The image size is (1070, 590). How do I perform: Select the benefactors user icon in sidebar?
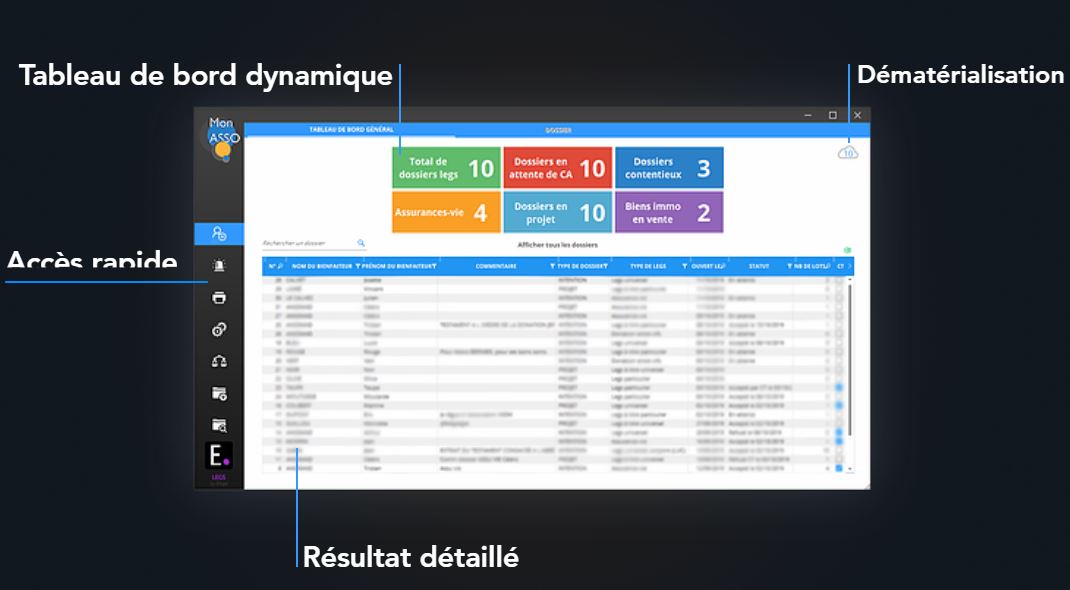pos(219,233)
